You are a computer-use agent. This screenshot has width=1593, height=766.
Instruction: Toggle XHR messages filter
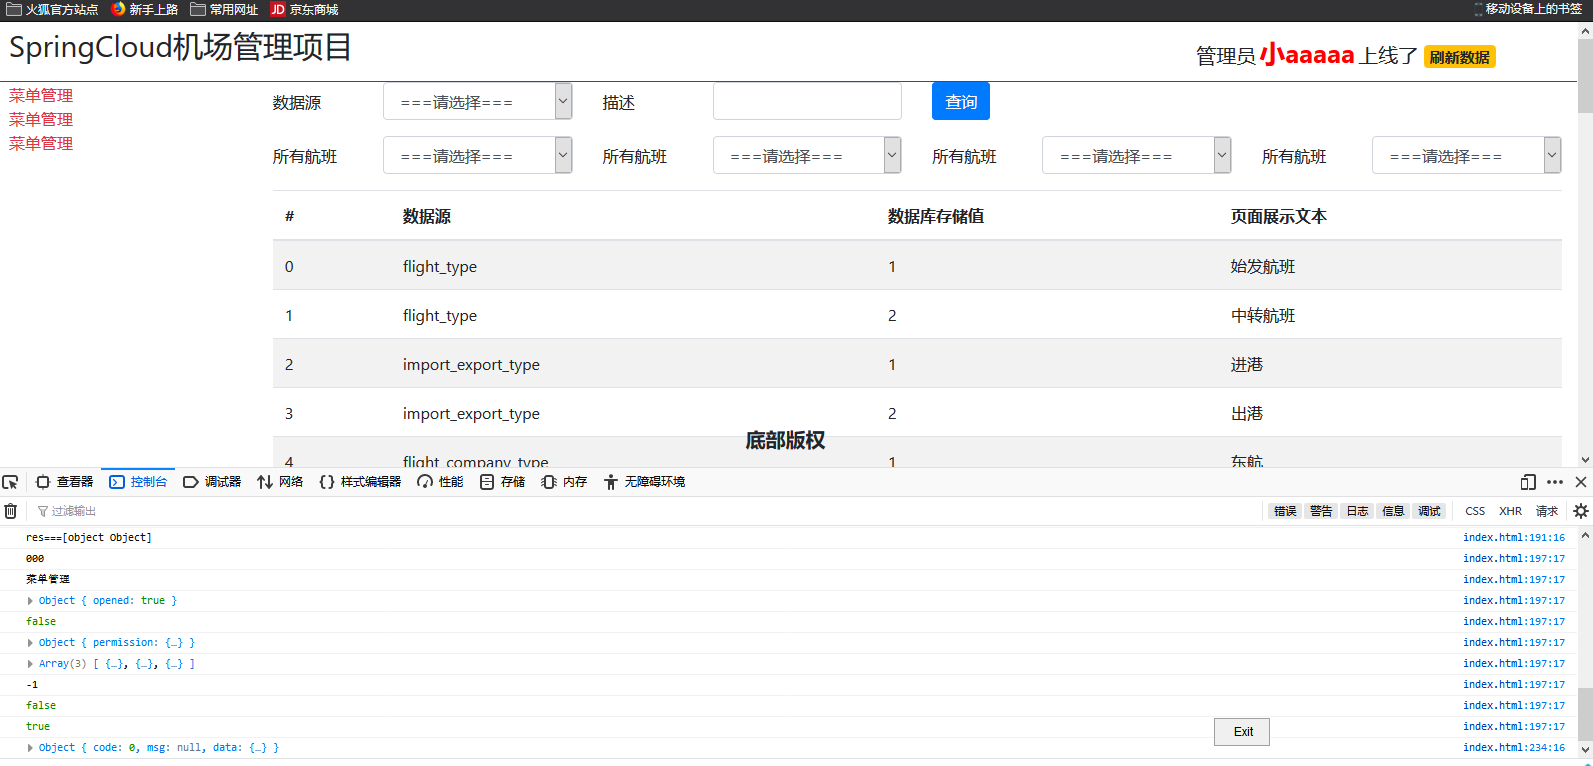click(x=1510, y=511)
